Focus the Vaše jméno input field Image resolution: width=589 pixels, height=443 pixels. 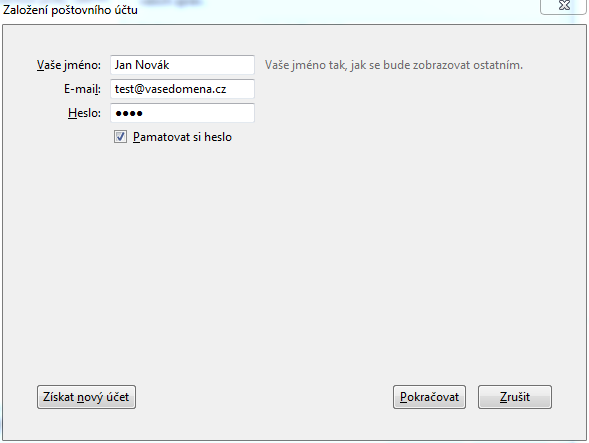182,65
